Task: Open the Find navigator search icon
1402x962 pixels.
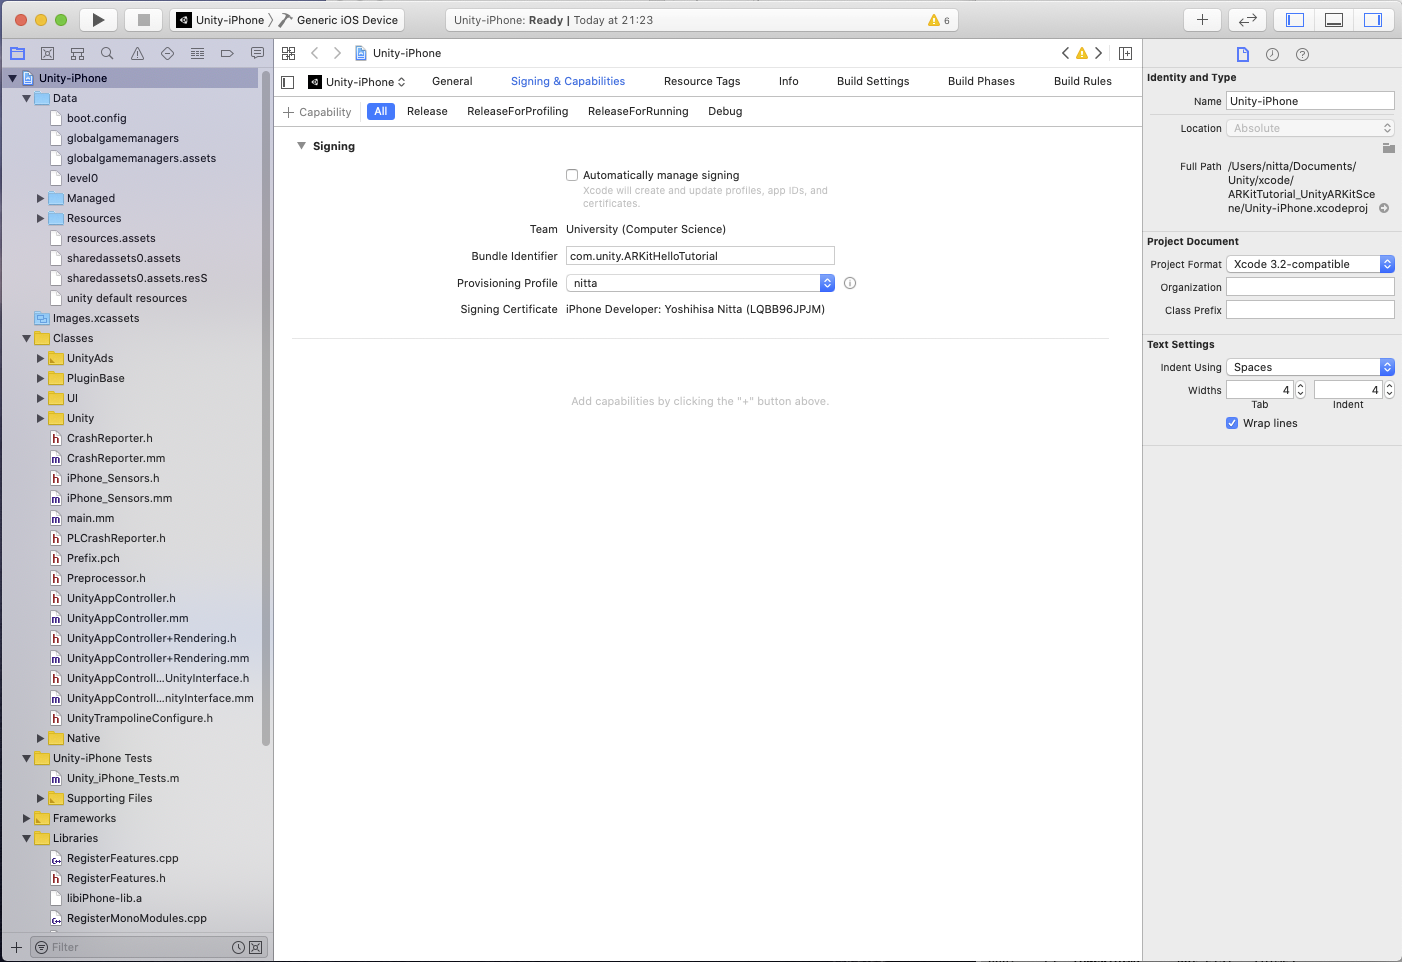Action: (x=107, y=54)
